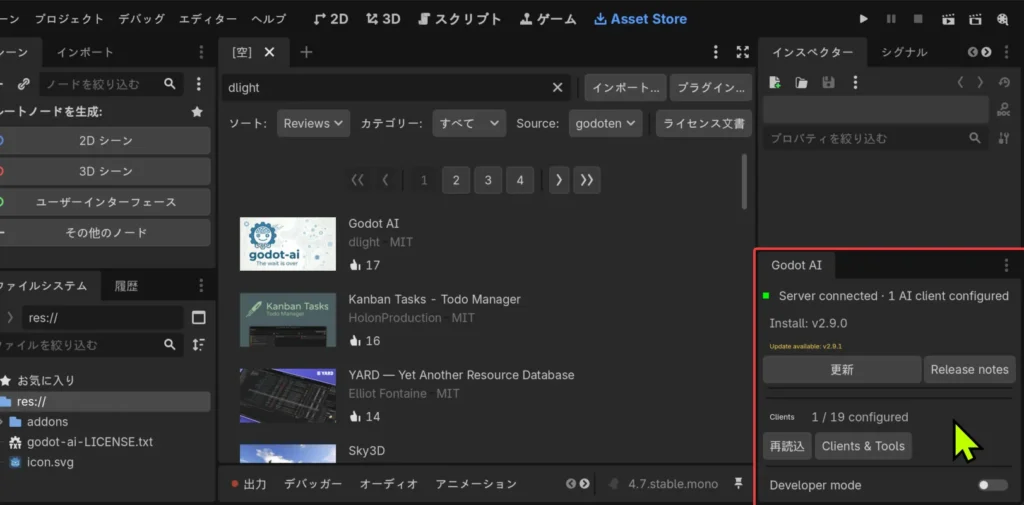This screenshot has width=1024, height=505.
Task: Toggle distraction-free mode expand icon
Action: tap(743, 52)
